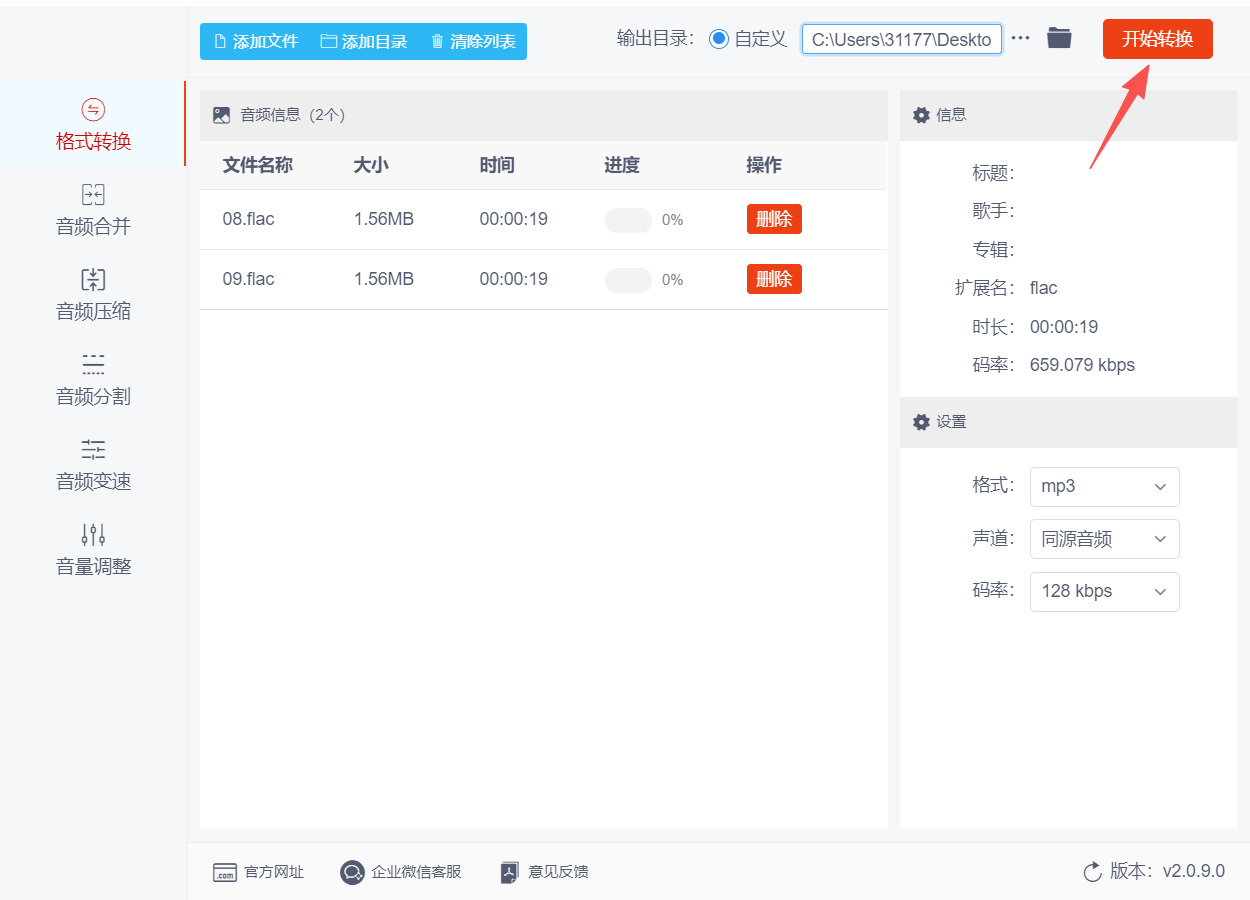Click the 大小 column header

point(371,165)
